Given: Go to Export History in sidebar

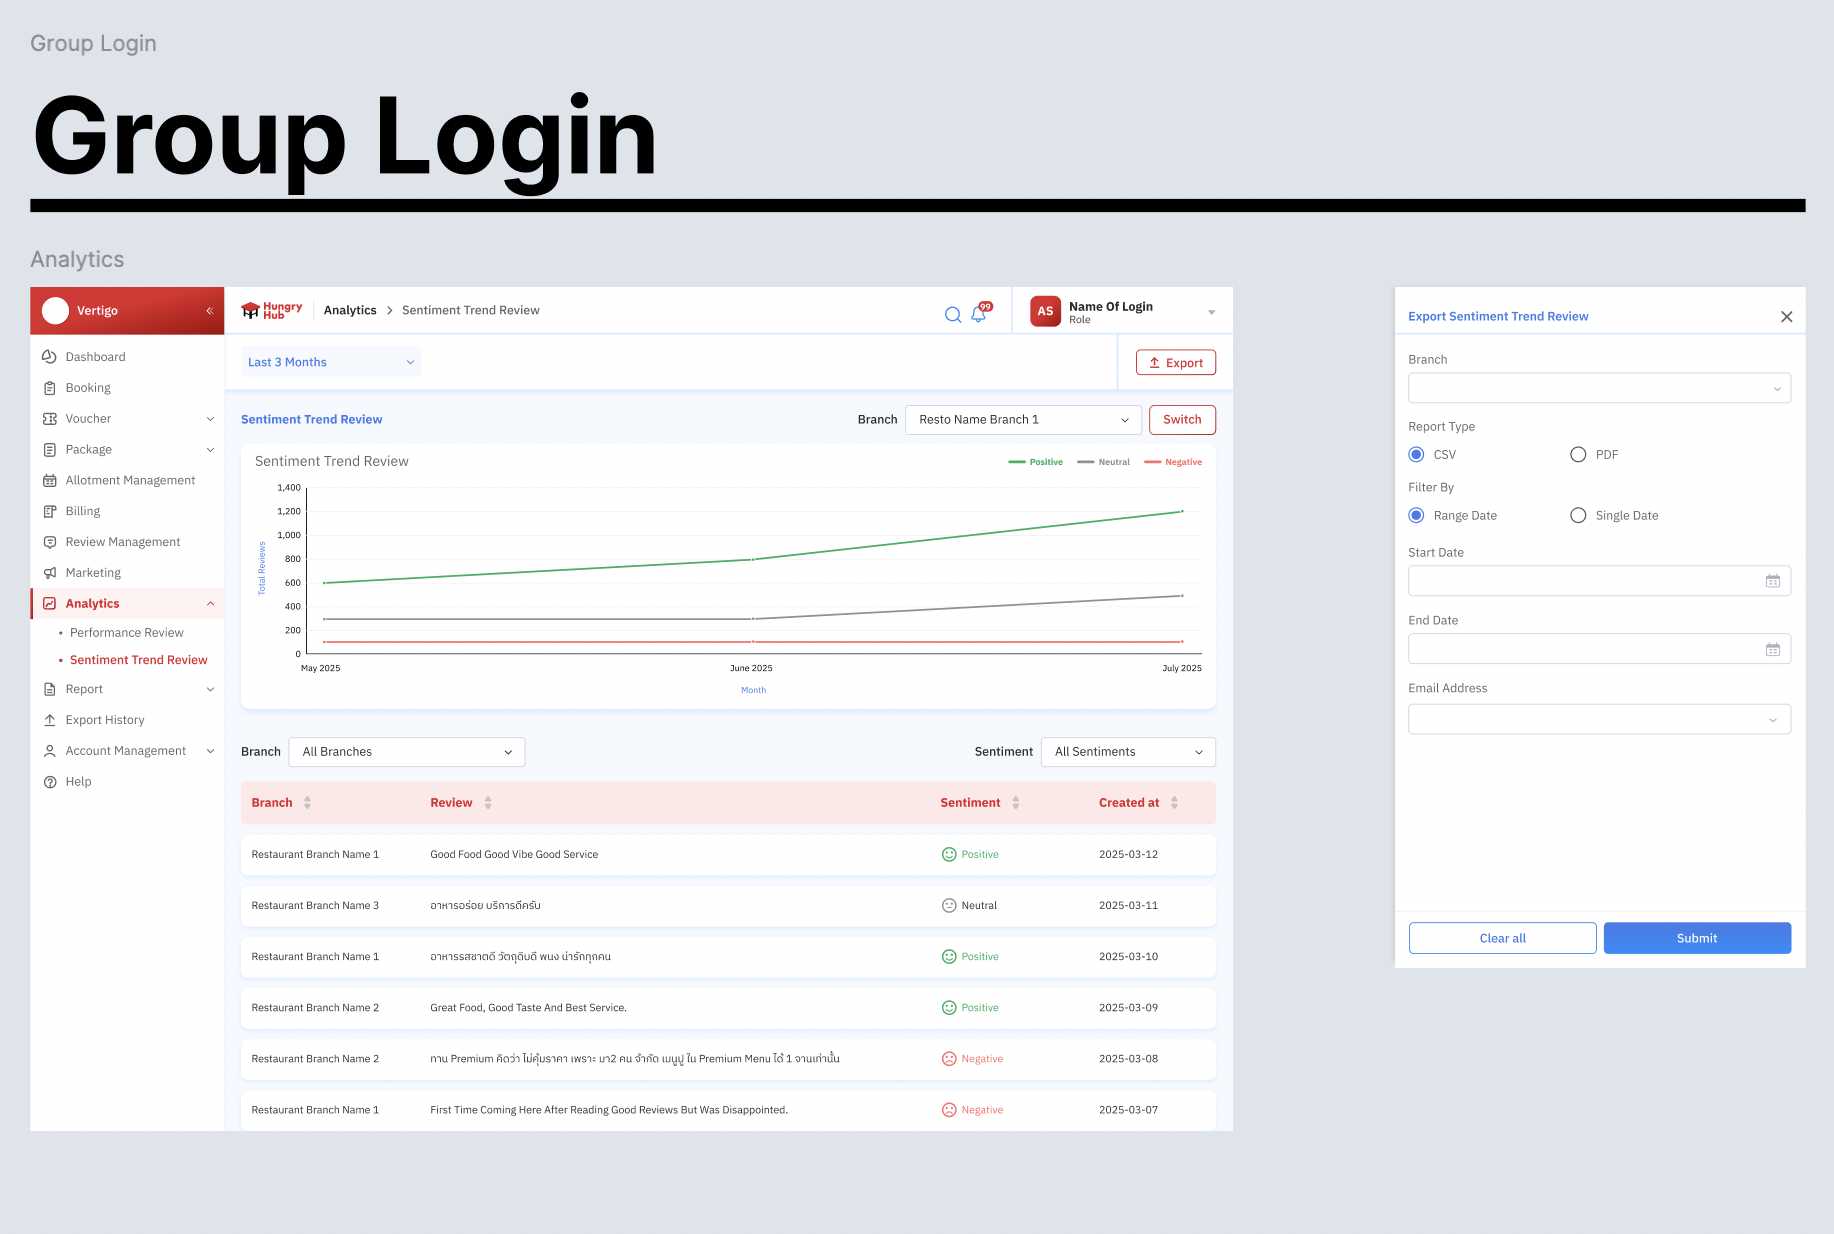Looking at the screenshot, I should 105,720.
